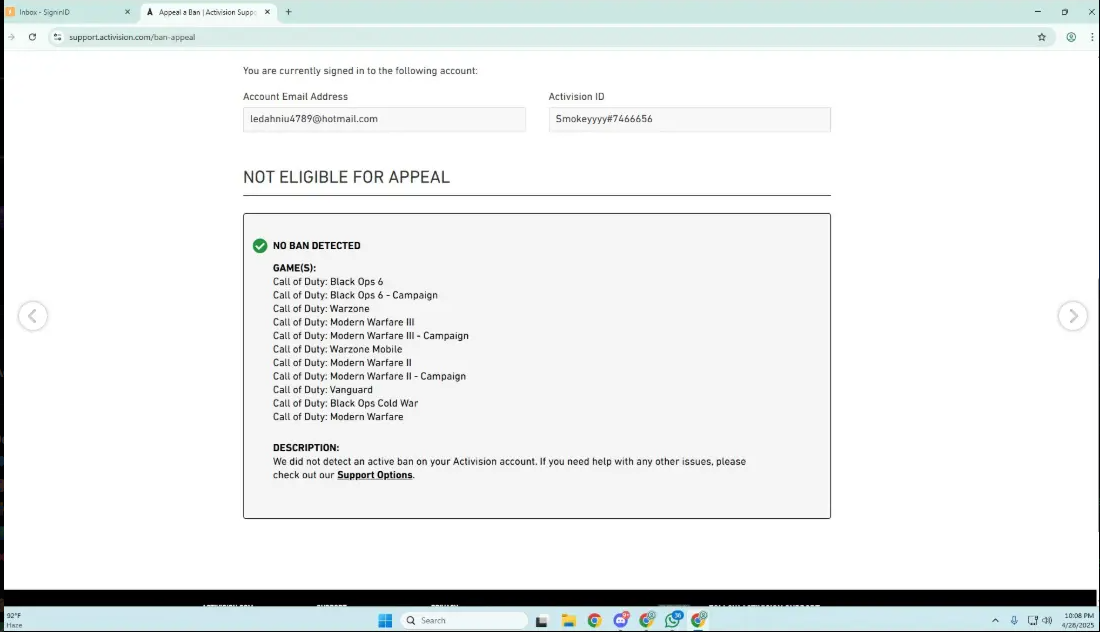This screenshot has width=1100, height=632.
Task: Click the site information icon in the address bar
Action: click(58, 37)
